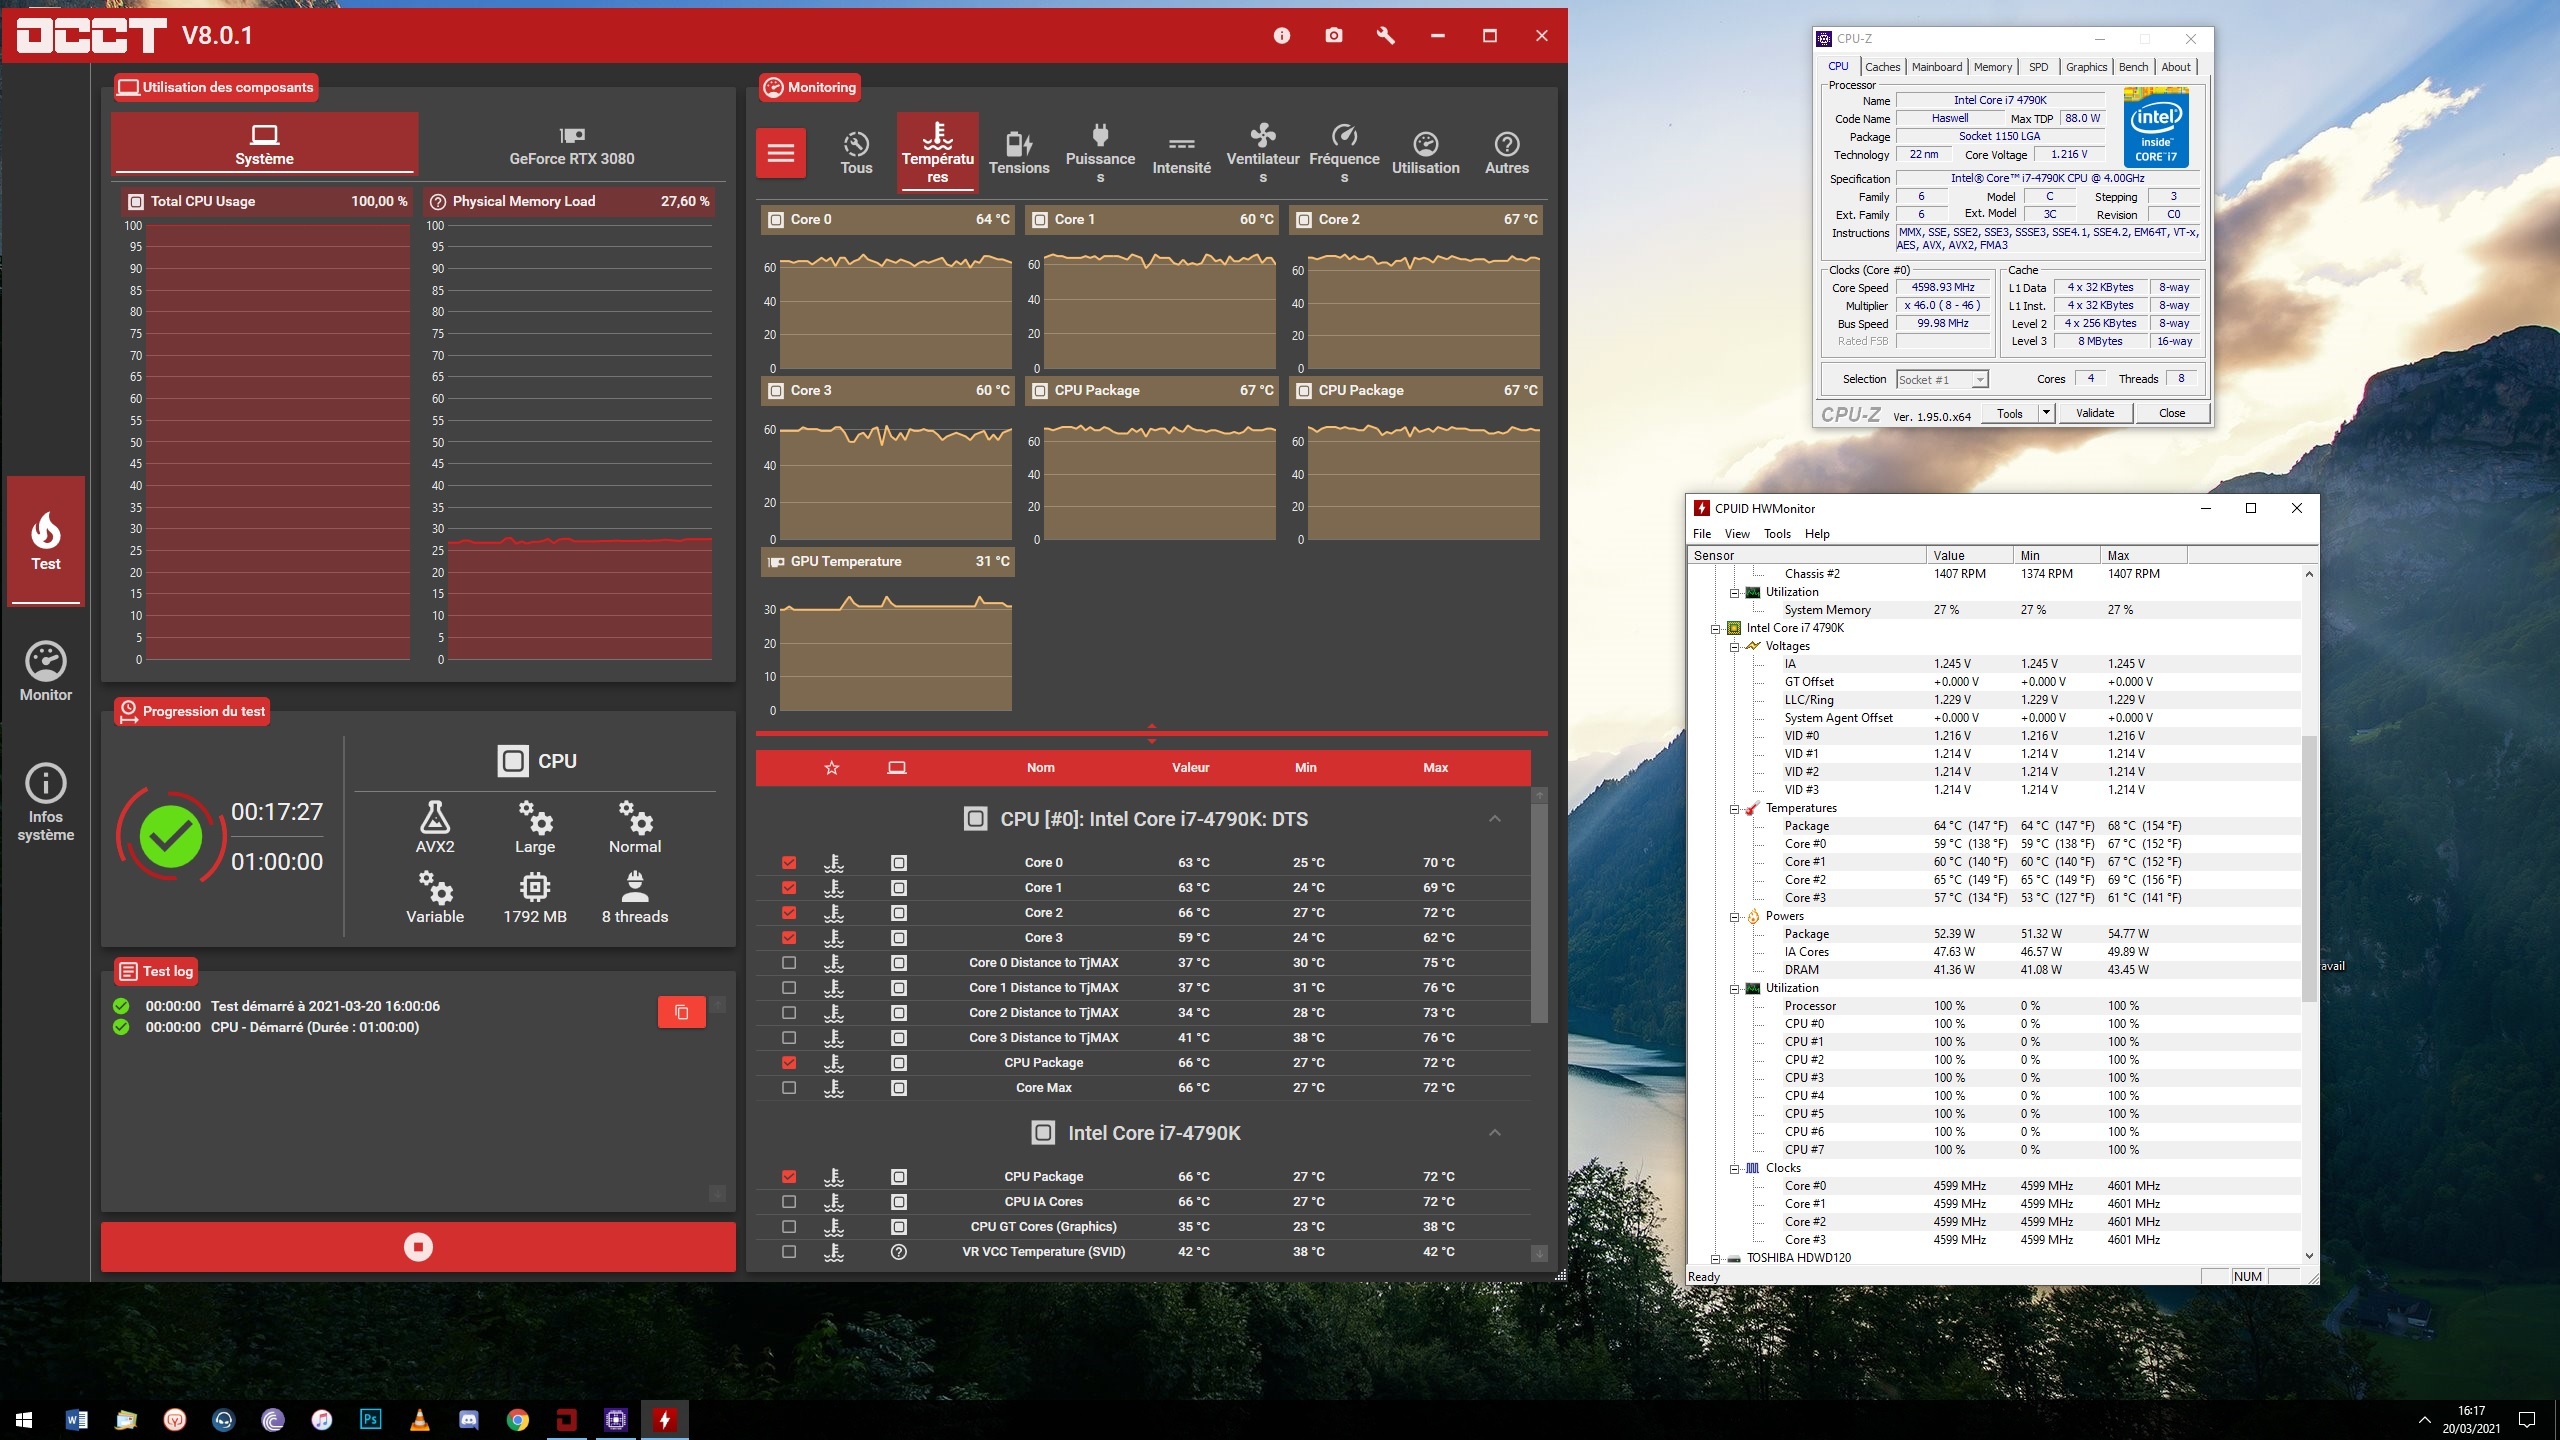Viewport: 2560px width, 1440px height.
Task: Open the red hamburger monitoring menu
Action: pyautogui.click(x=780, y=153)
